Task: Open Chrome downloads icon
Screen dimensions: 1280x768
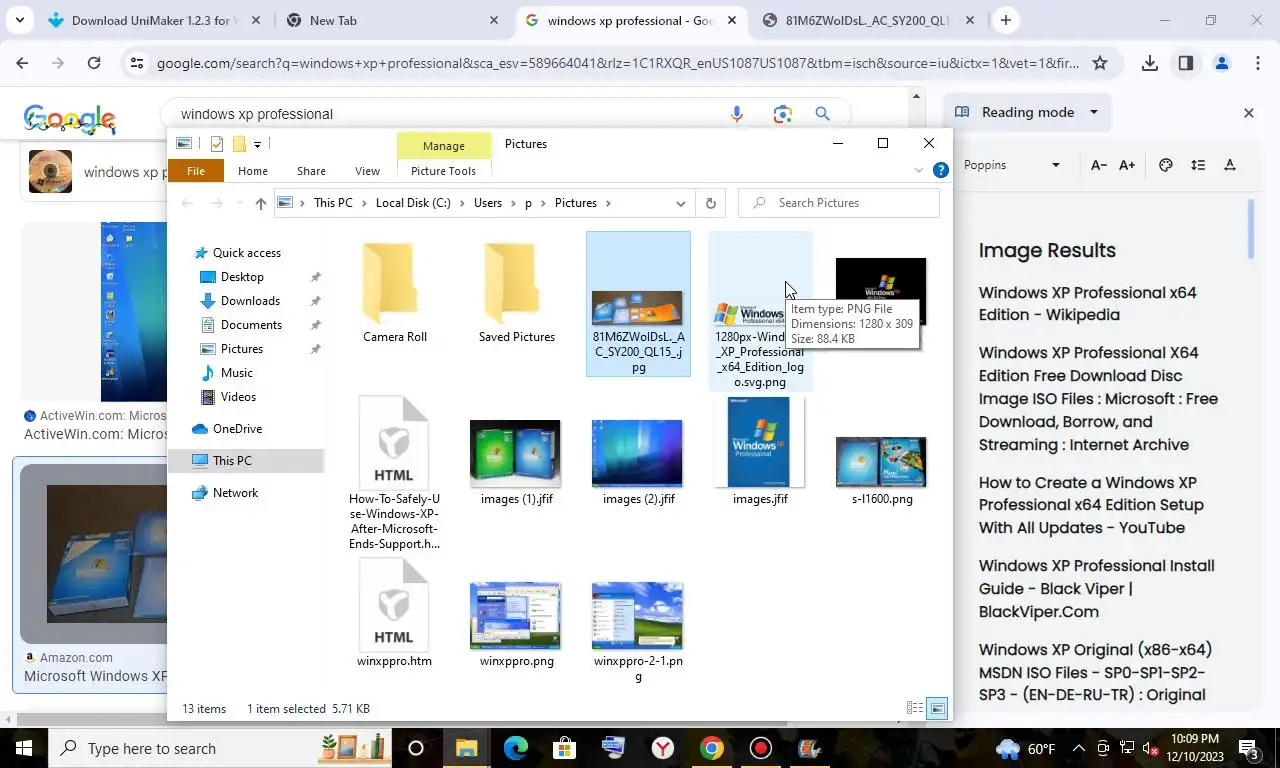Action: 1150,63
